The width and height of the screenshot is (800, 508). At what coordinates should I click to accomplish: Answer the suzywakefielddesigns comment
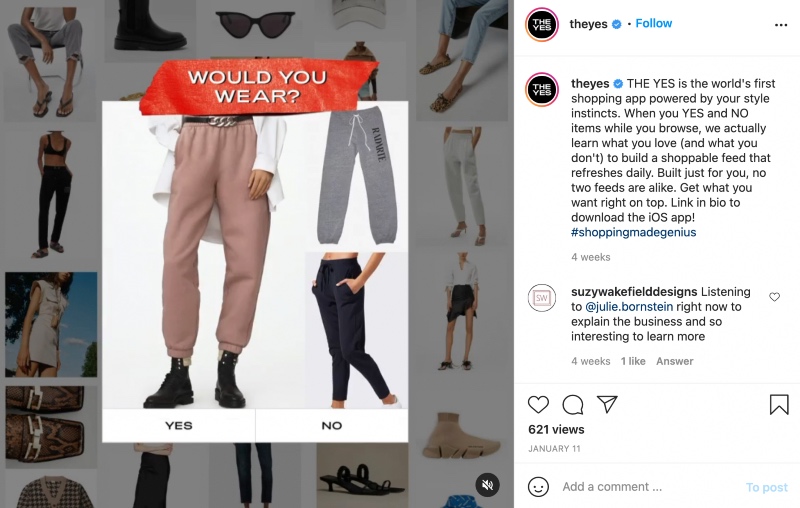click(674, 361)
